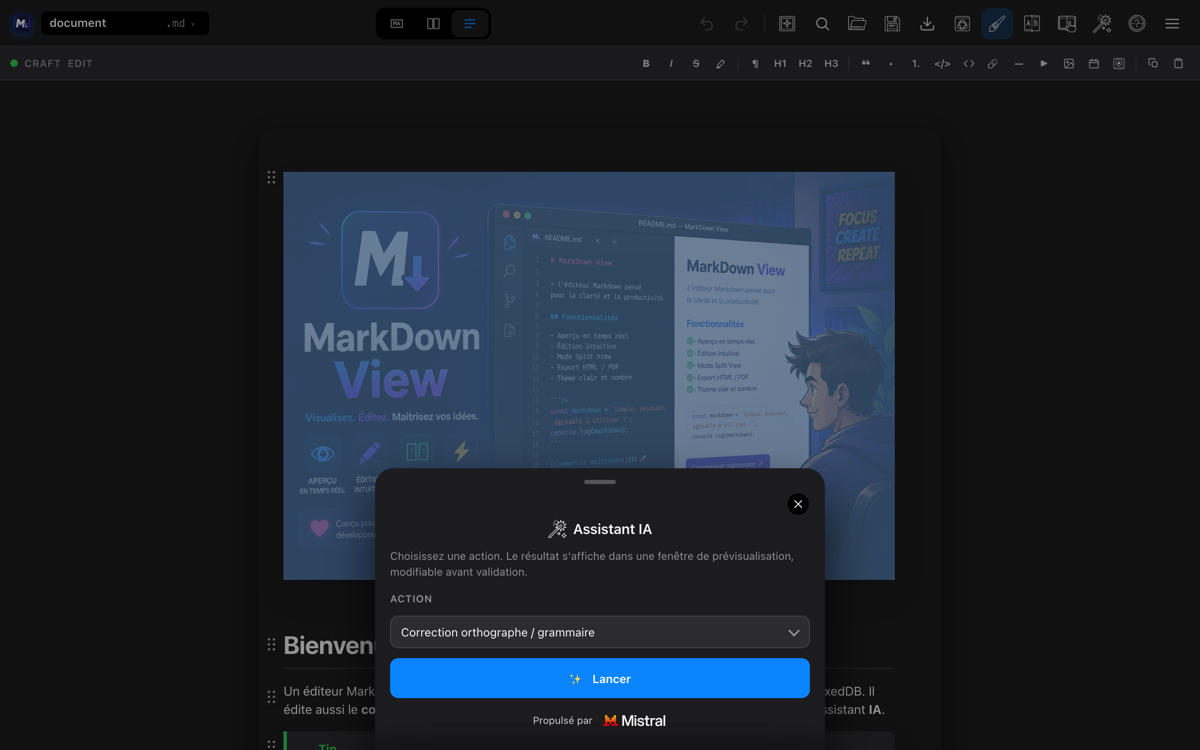Click drag handle beside 'Un éditeur Mark' paragraph
Viewport: 1200px width, 750px height.
[271, 696]
